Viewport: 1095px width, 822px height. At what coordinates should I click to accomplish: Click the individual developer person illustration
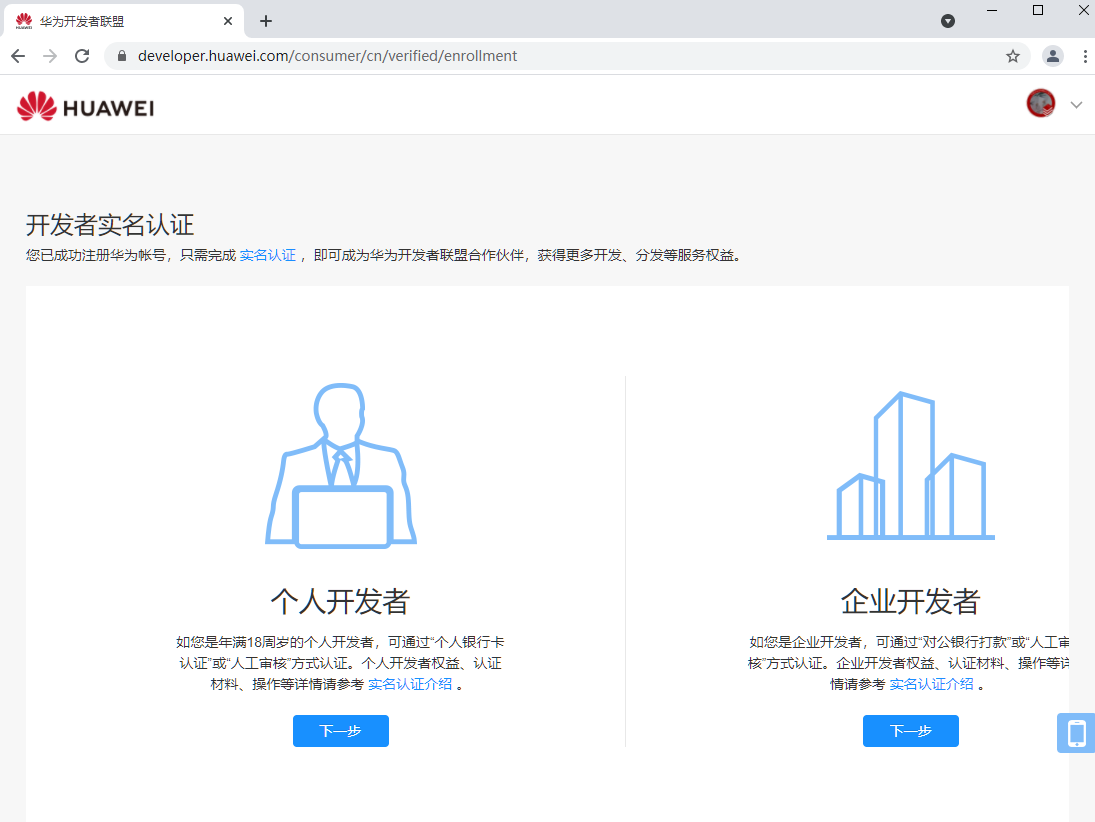[341, 466]
